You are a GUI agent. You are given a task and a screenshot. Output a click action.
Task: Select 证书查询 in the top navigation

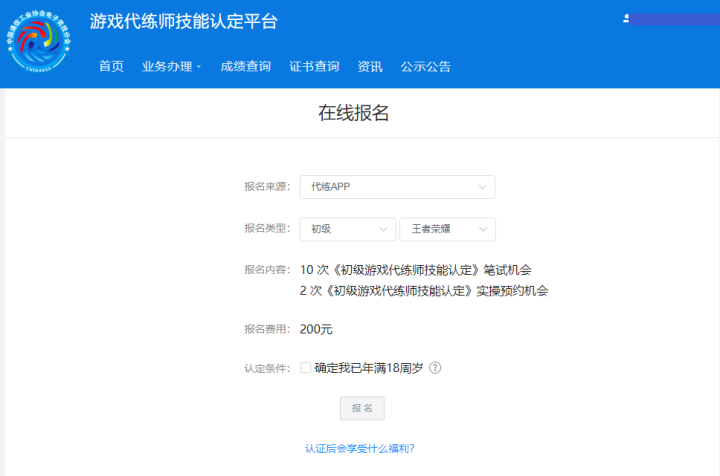coord(314,67)
